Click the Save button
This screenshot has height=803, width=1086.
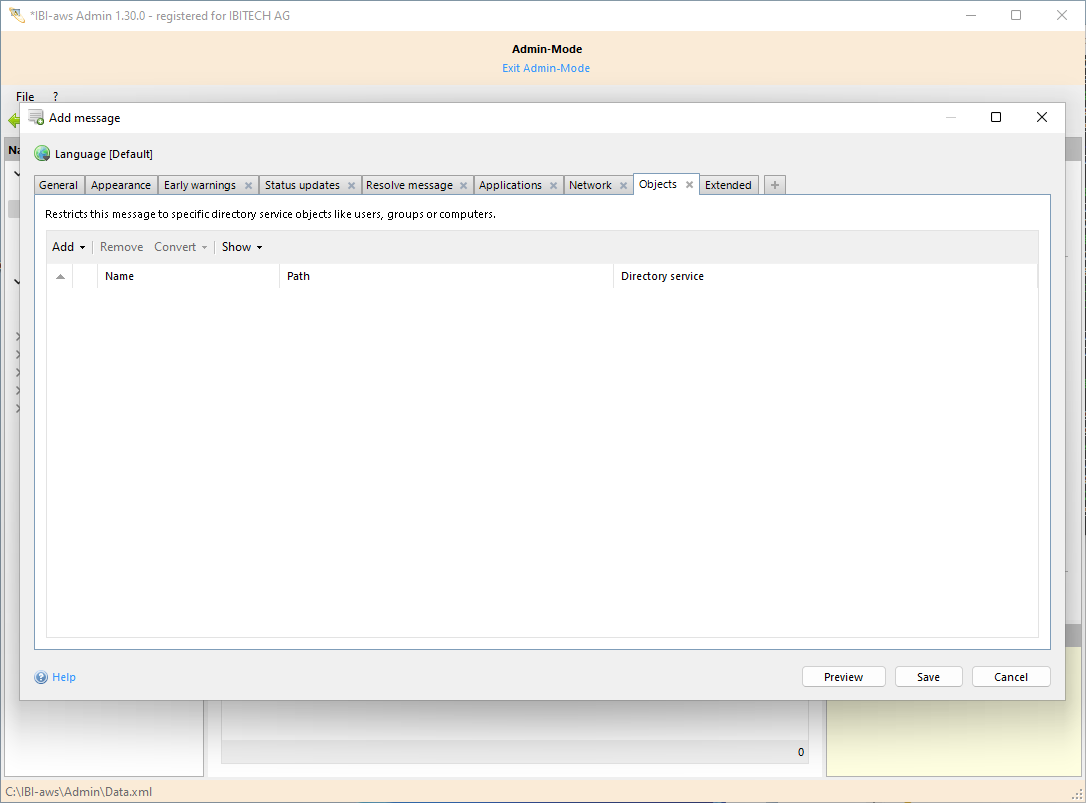click(x=928, y=677)
